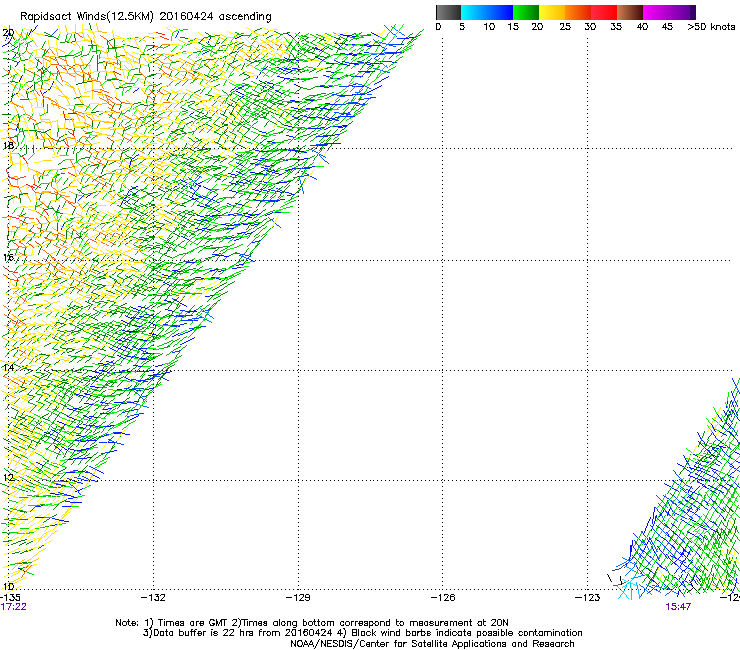
Task: Click the longitude label -129
Action: point(298,598)
